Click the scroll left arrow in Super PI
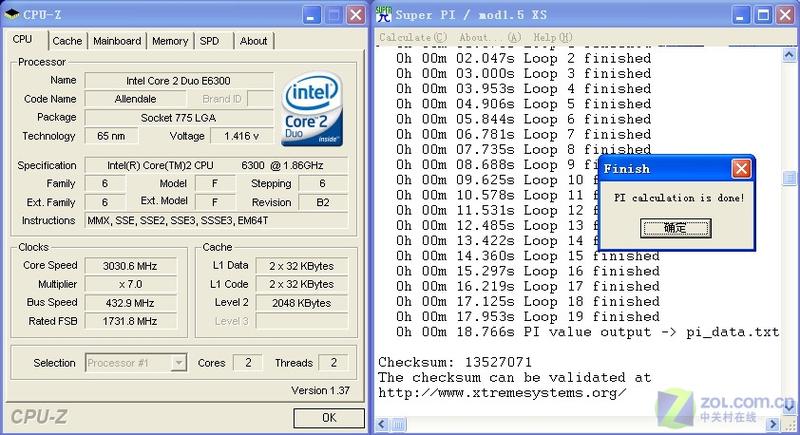 click(x=383, y=424)
